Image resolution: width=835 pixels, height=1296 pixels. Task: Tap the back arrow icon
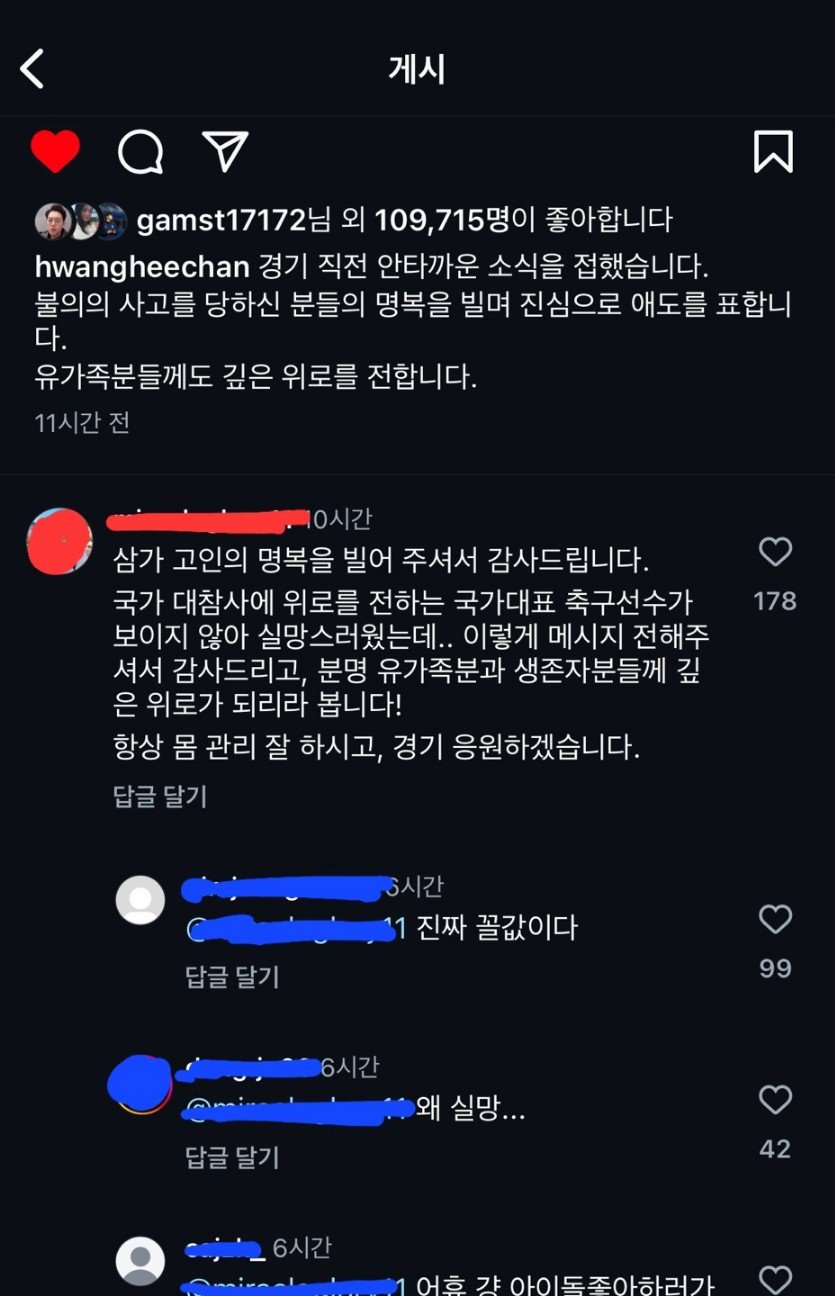point(33,69)
